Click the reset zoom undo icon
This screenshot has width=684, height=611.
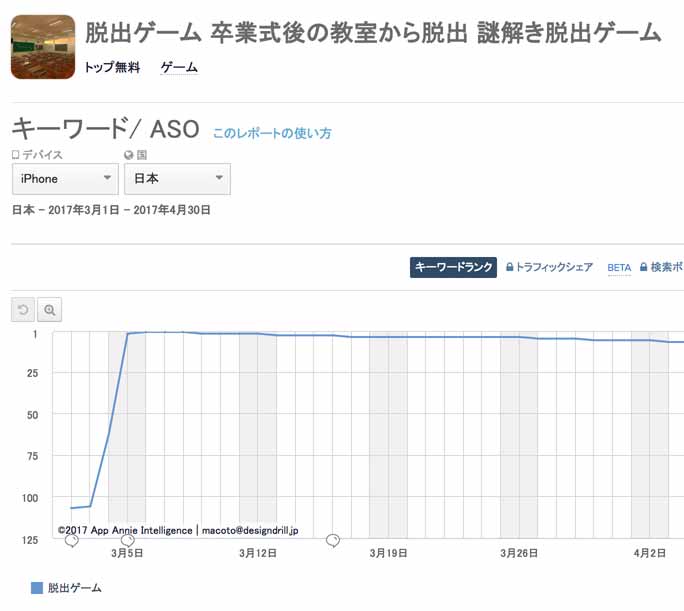coord(23,310)
